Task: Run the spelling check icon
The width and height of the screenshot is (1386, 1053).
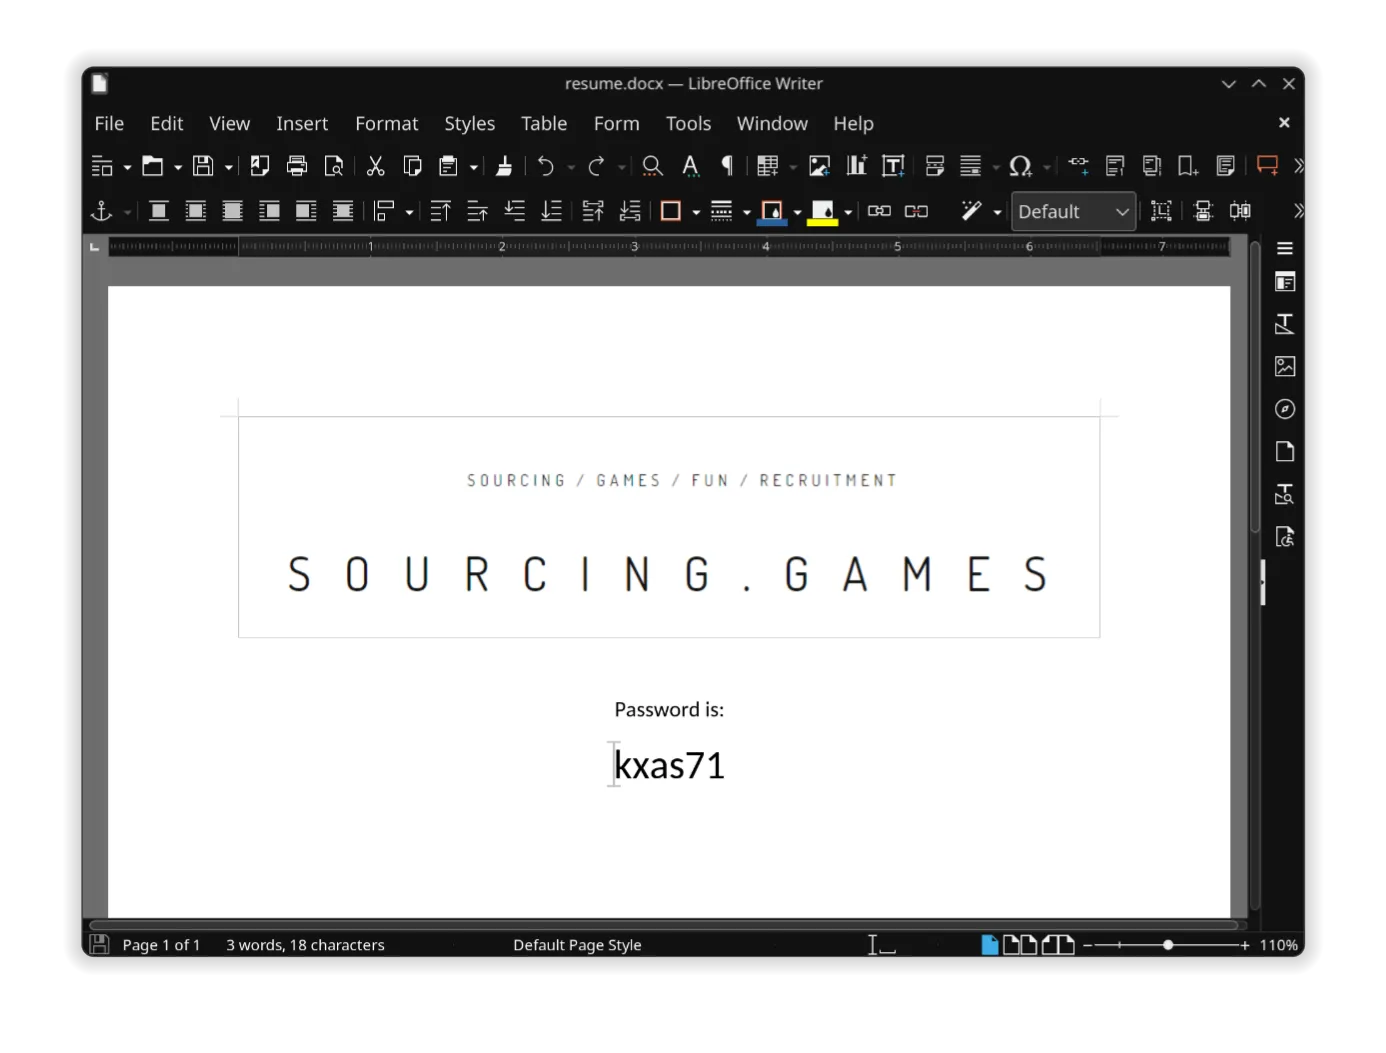Action: tap(690, 166)
